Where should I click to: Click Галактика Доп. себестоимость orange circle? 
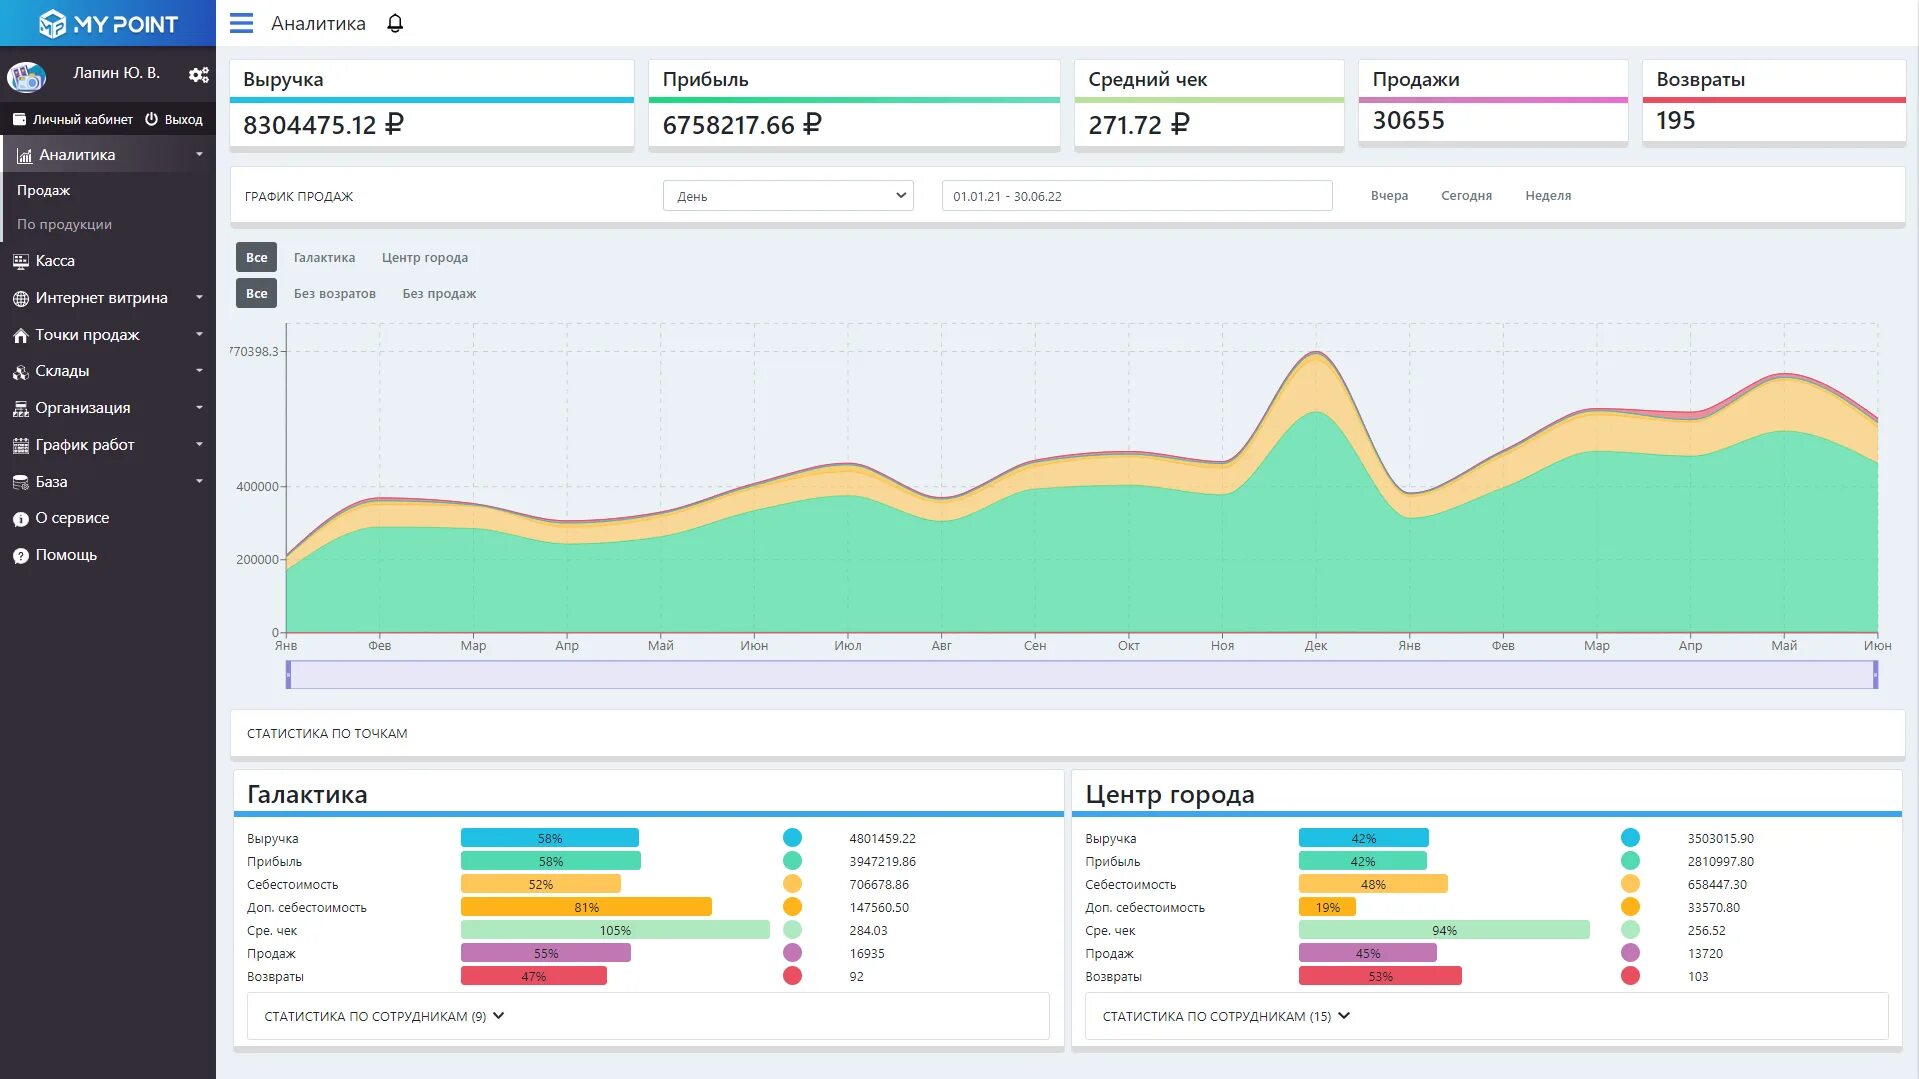pos(792,907)
